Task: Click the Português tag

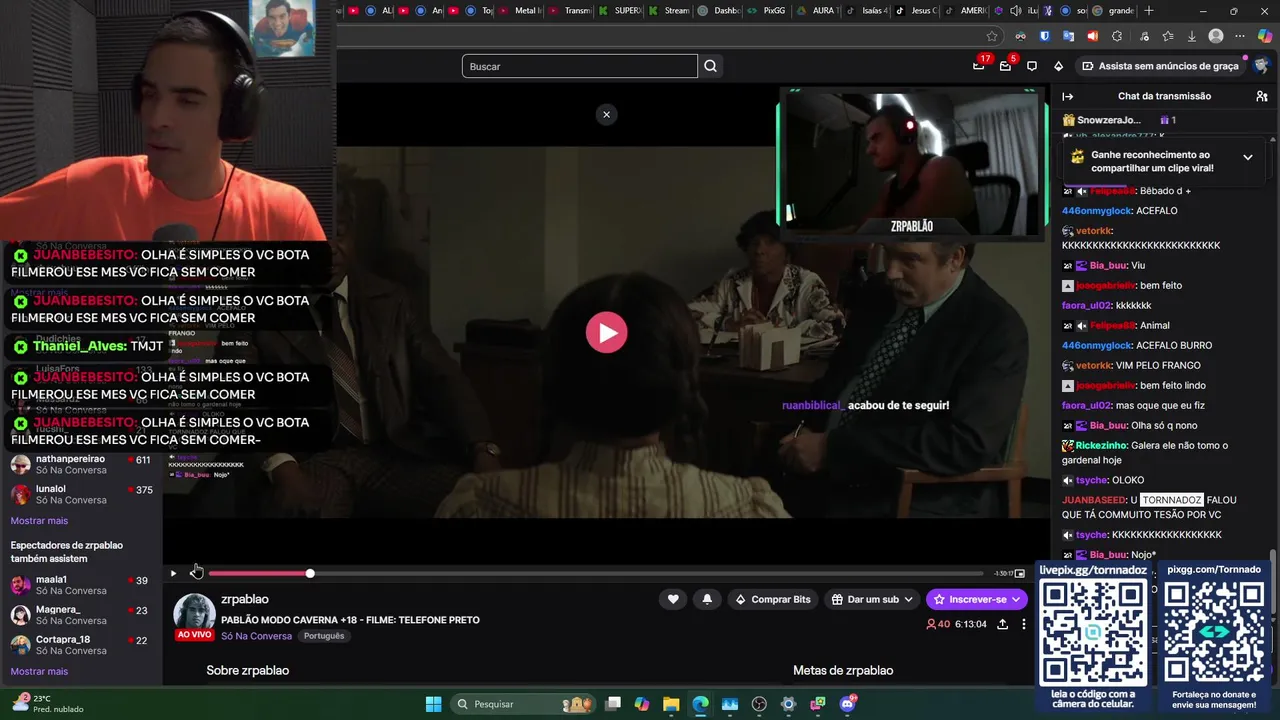Action: [324, 636]
